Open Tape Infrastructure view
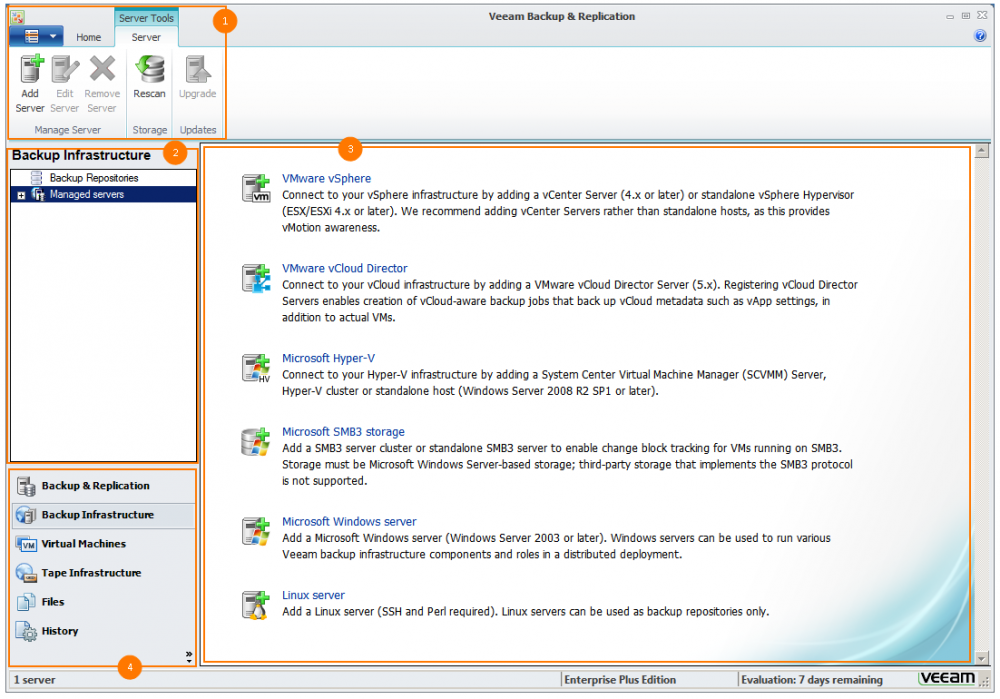The width and height of the screenshot is (1000, 699). (103, 573)
